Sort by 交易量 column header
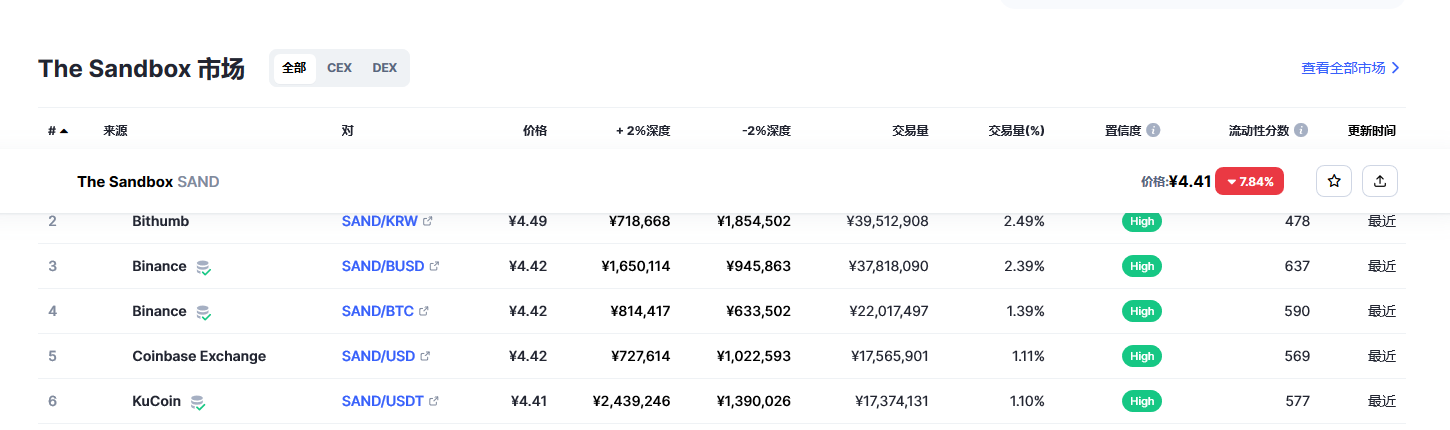 coord(910,130)
